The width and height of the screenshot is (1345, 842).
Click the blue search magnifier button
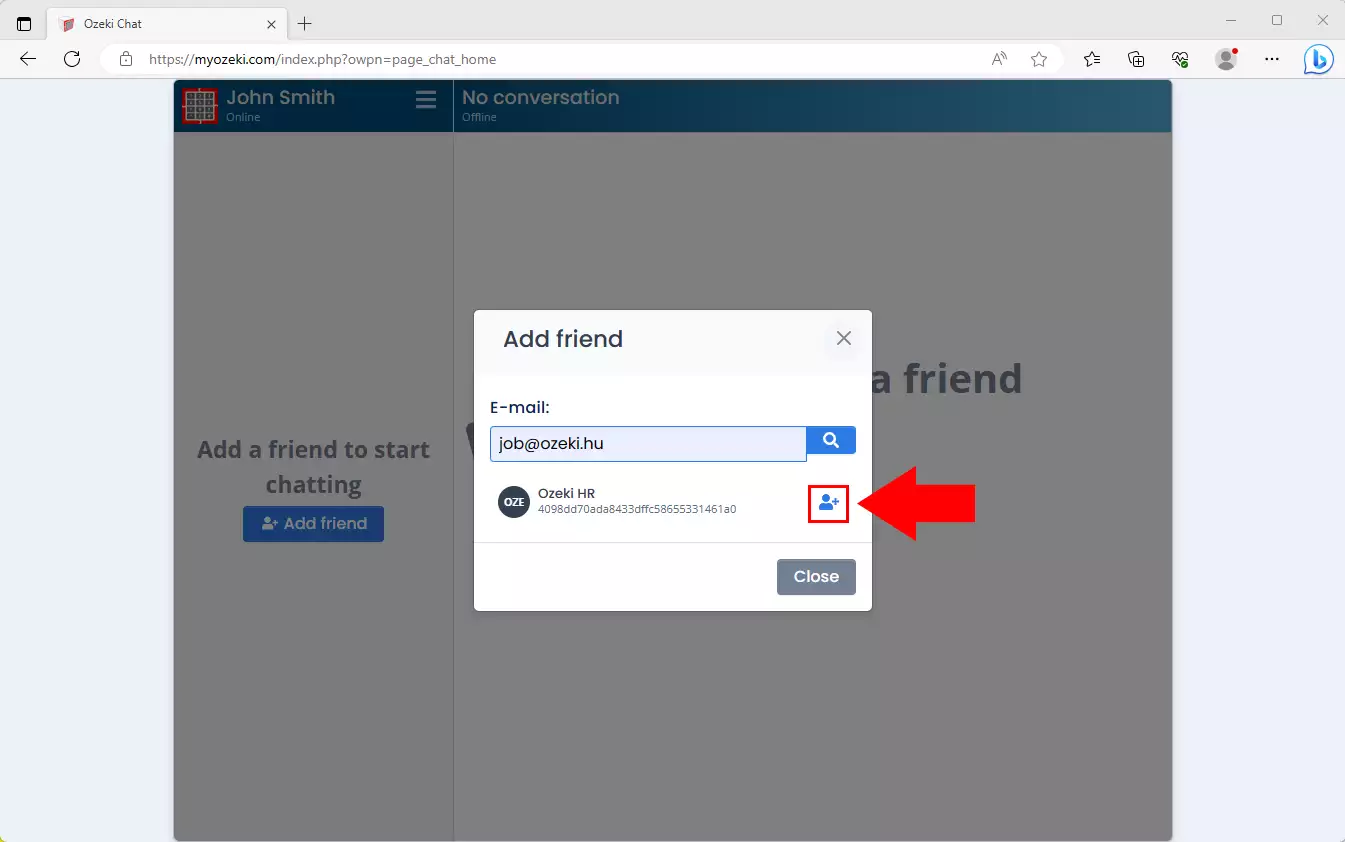(831, 440)
